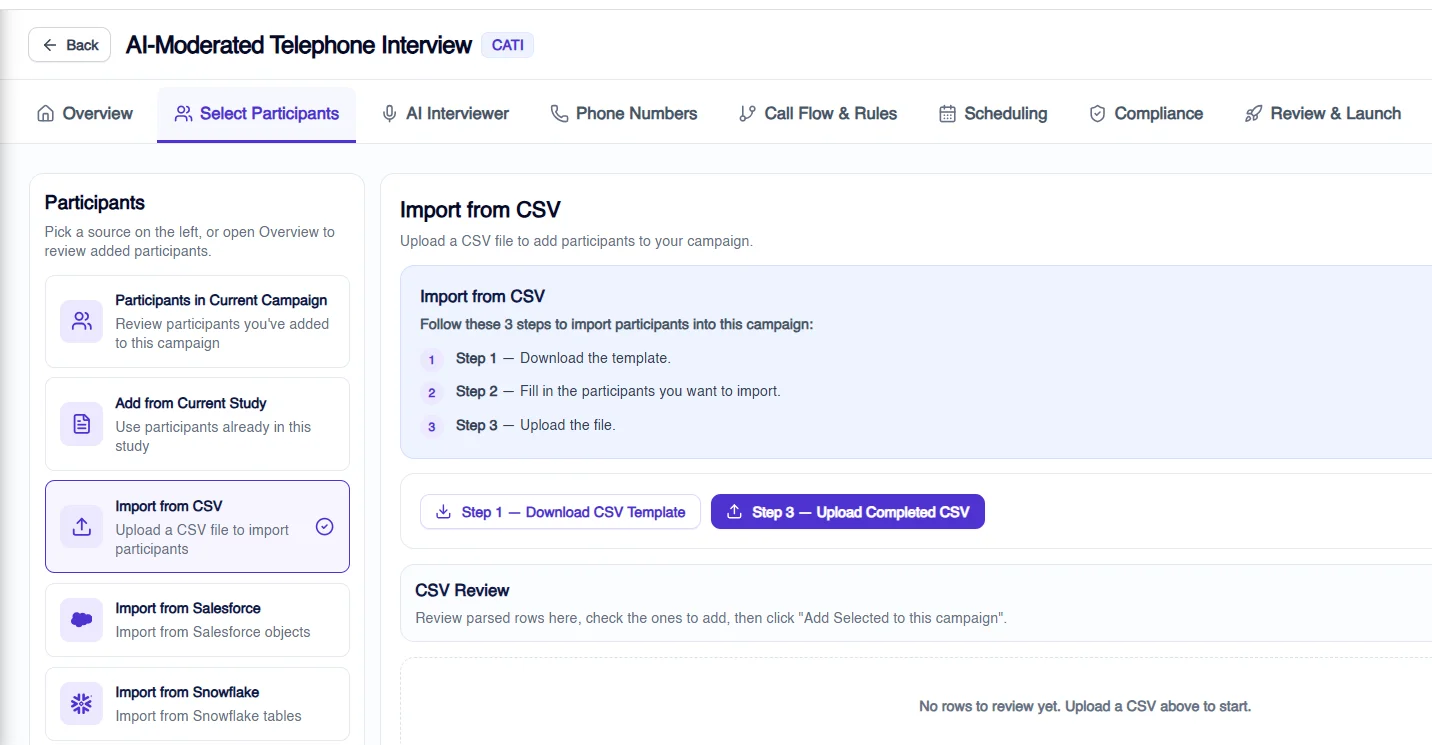Click Step 3 — Upload Completed CSV
The height and width of the screenshot is (745, 1432).
[848, 512]
